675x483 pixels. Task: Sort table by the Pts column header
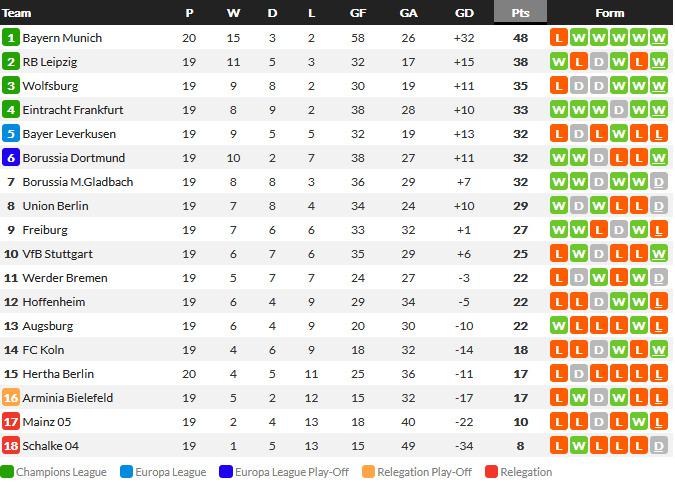pos(520,12)
